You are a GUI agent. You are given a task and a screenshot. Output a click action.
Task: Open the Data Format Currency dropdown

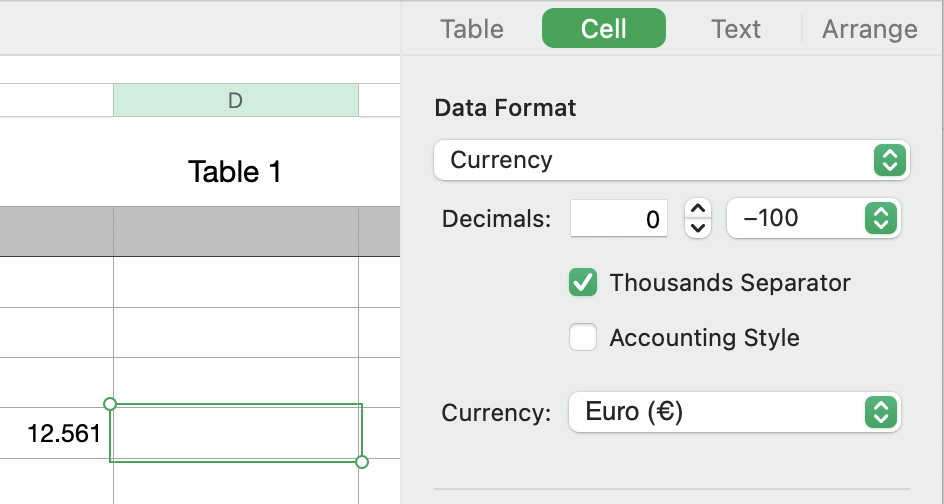[x=671, y=160]
